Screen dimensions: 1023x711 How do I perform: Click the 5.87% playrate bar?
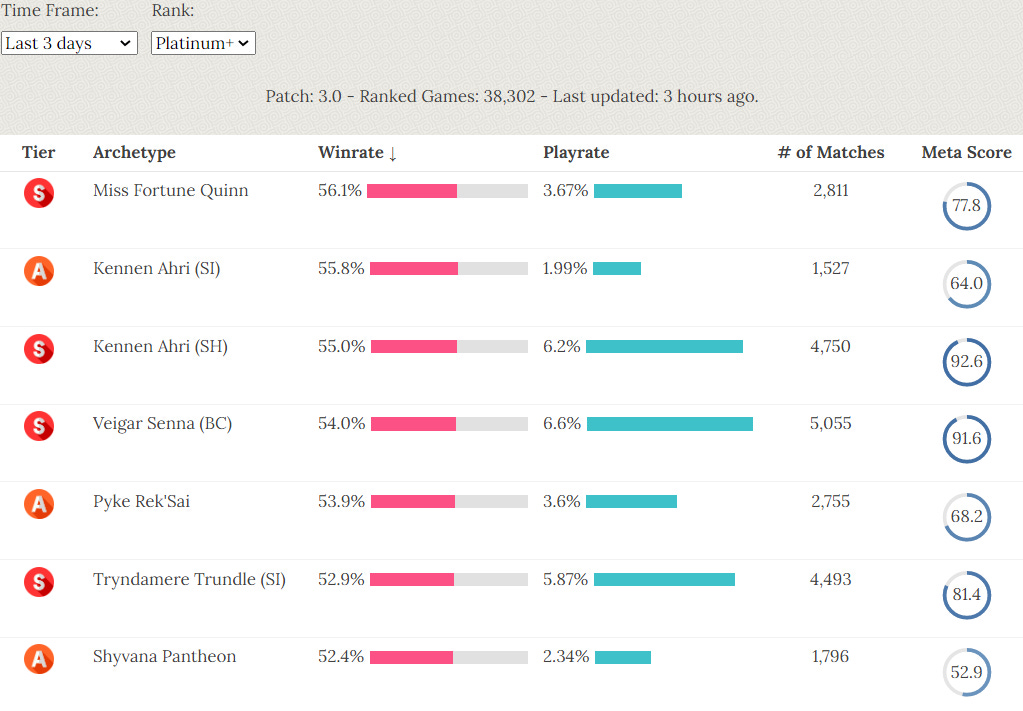click(665, 579)
